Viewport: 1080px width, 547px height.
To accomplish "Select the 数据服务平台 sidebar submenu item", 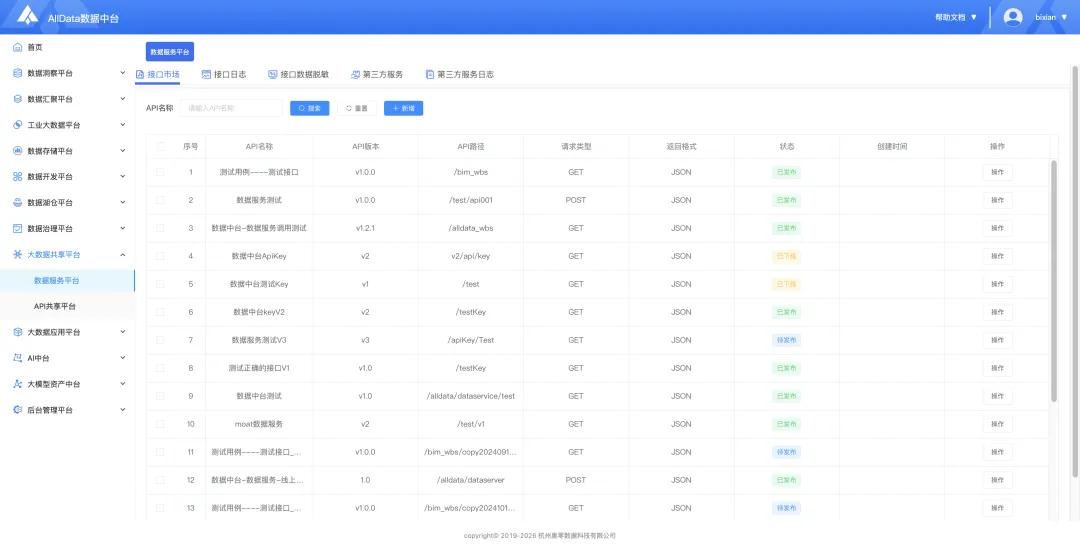I will [68, 280].
